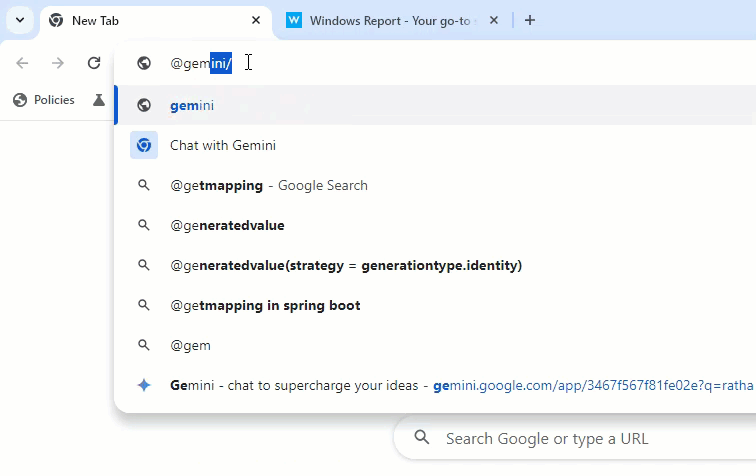
Task: Select the gemini autocomplete suggestion
Action: (437, 105)
